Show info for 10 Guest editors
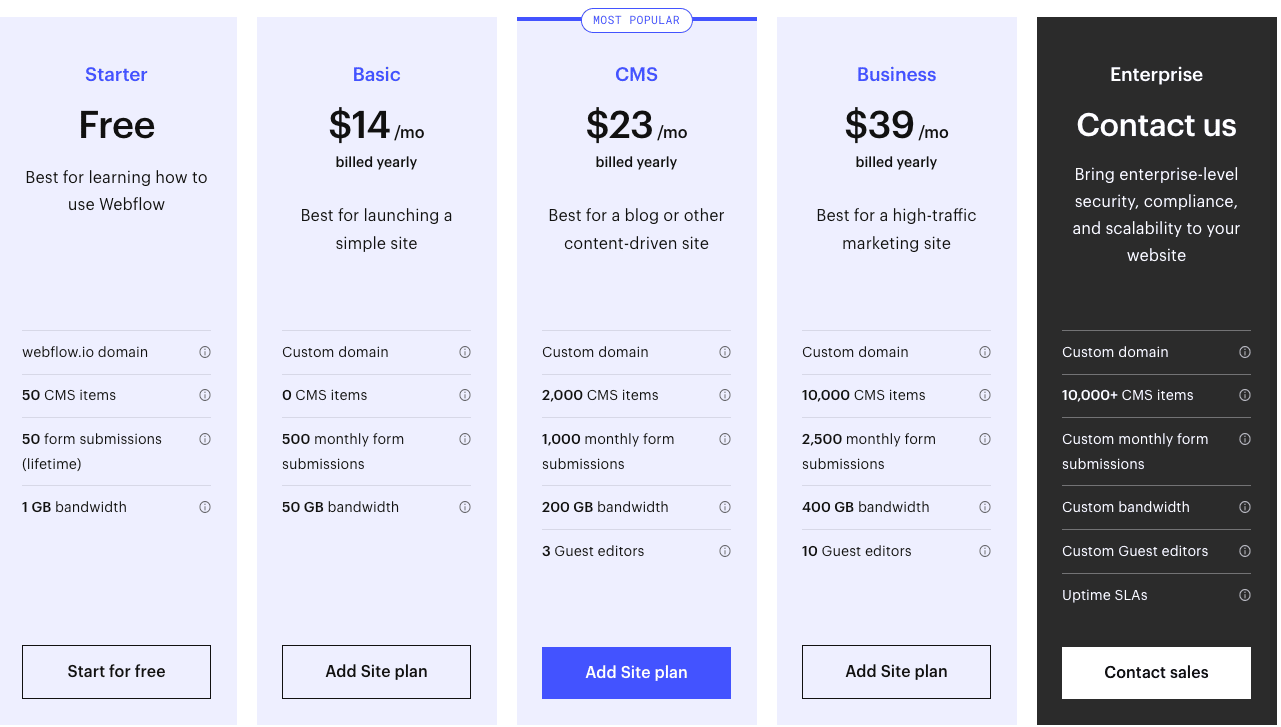This screenshot has height=727, width=1281. pyautogui.click(x=985, y=551)
